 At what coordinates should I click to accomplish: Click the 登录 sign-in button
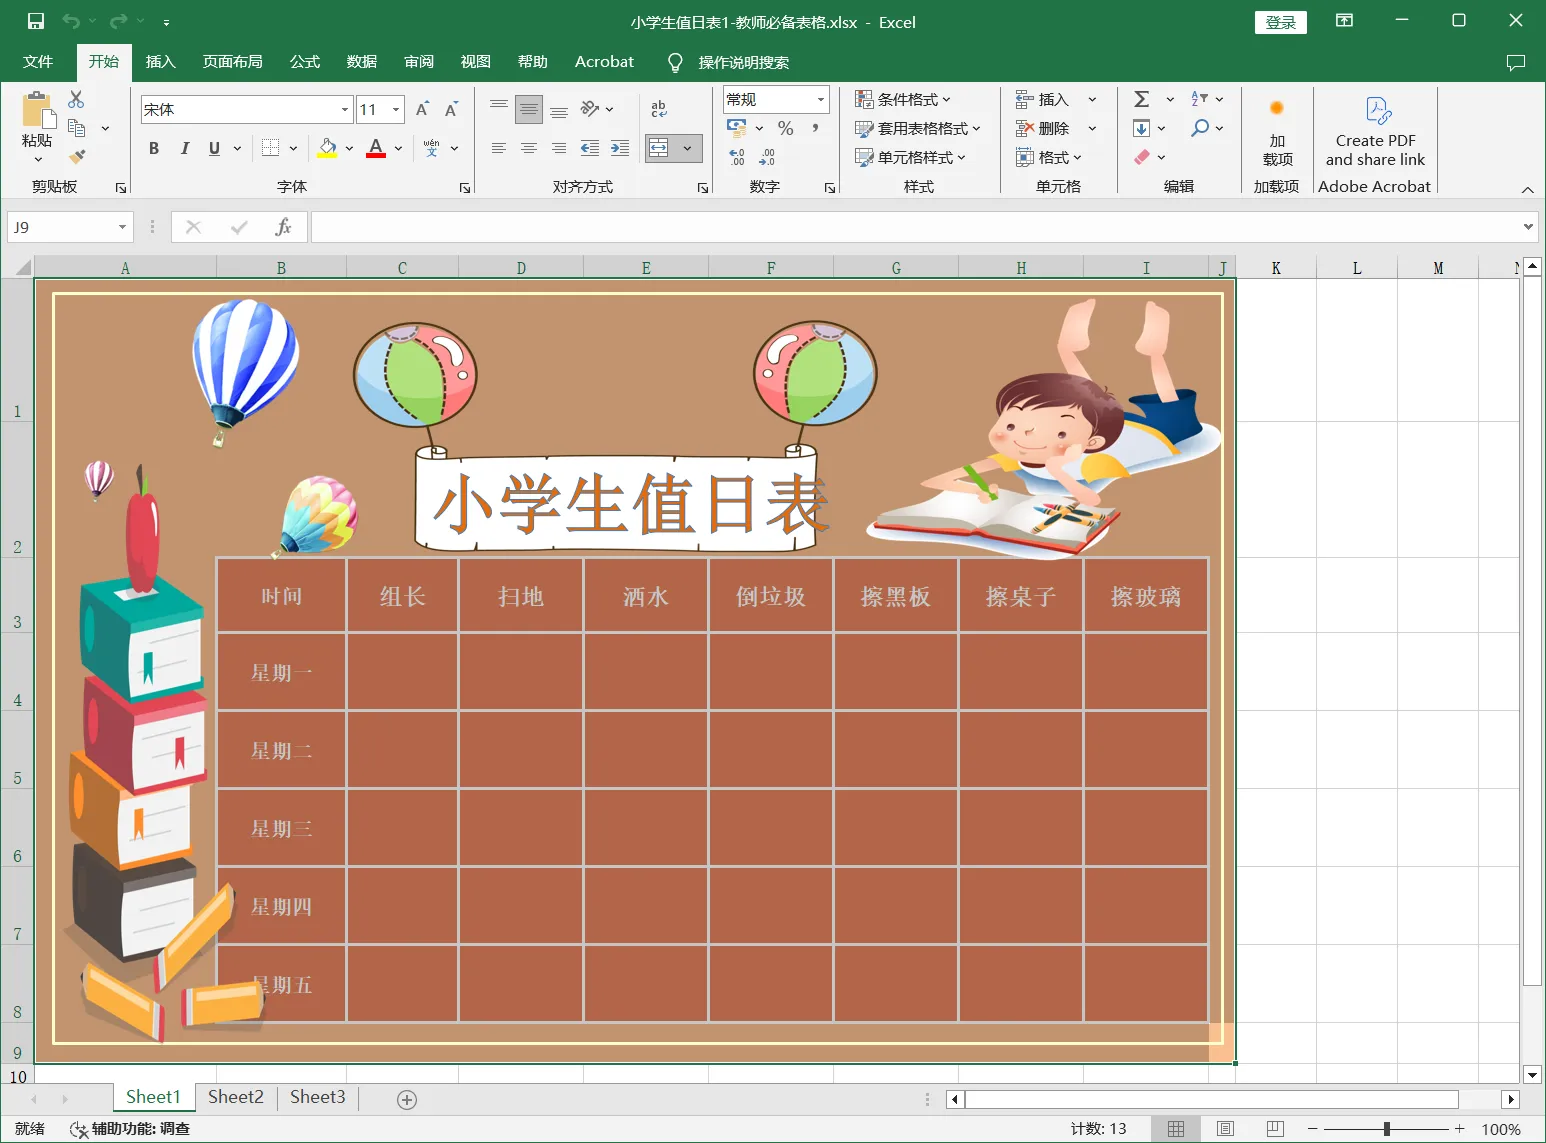(1281, 22)
